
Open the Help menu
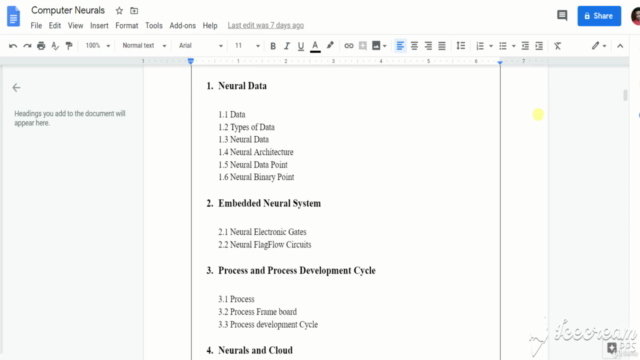point(210,25)
